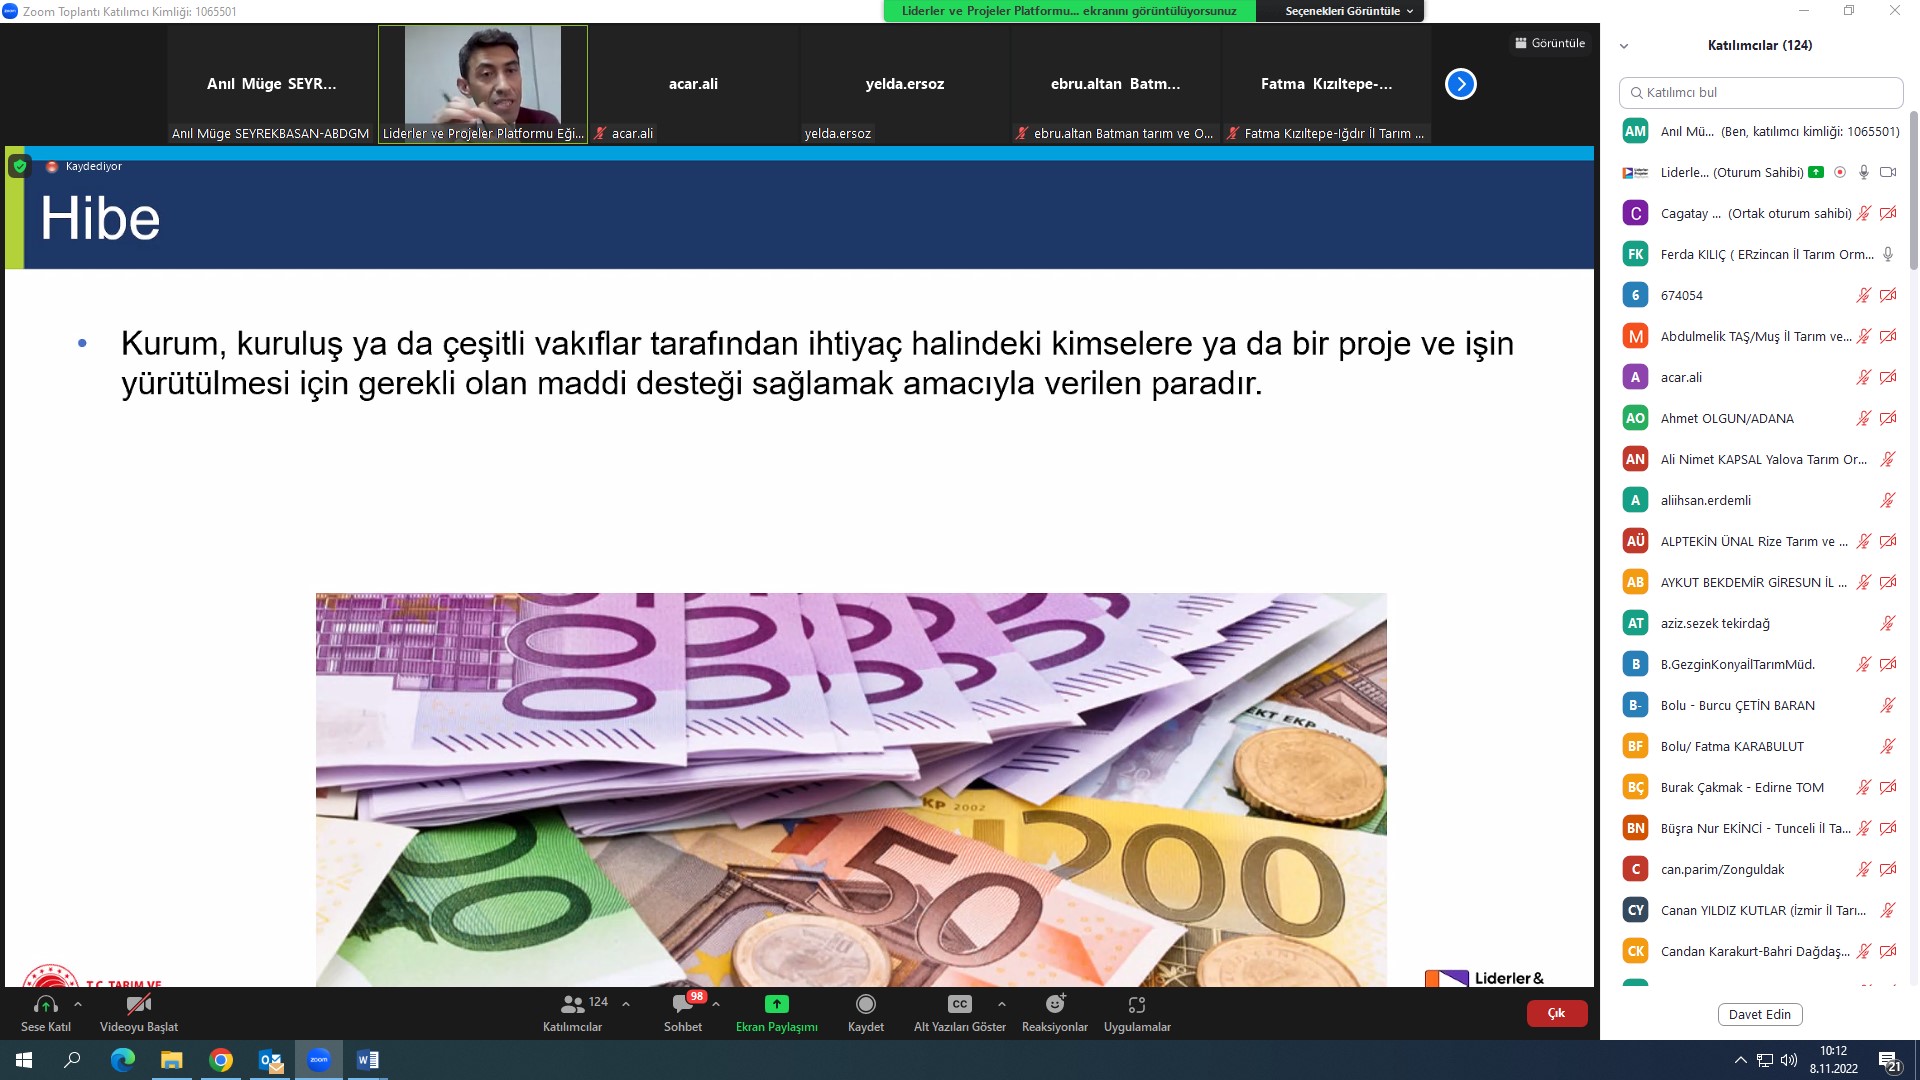The height and width of the screenshot is (1080, 1920).
Task: Show next participants with blue arrow
Action: (x=1460, y=84)
